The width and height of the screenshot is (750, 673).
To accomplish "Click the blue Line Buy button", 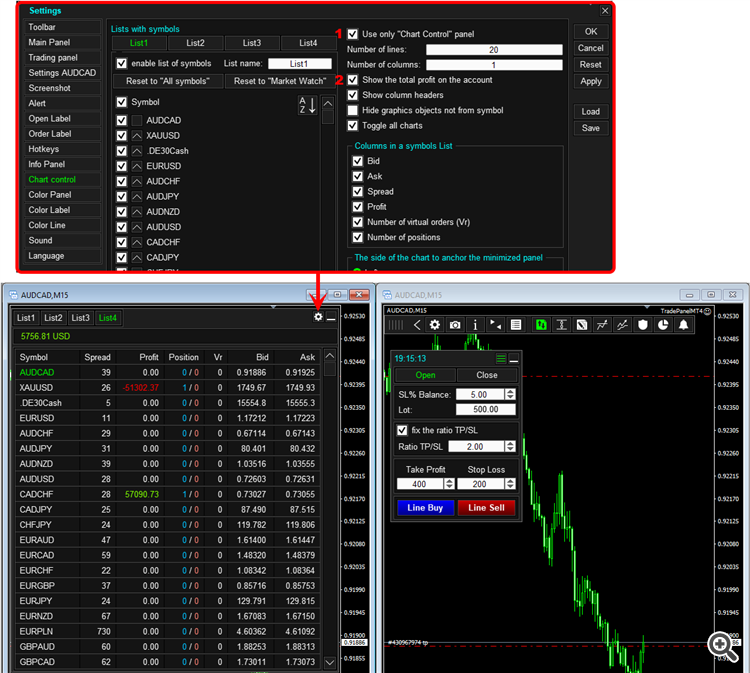I will point(425,508).
